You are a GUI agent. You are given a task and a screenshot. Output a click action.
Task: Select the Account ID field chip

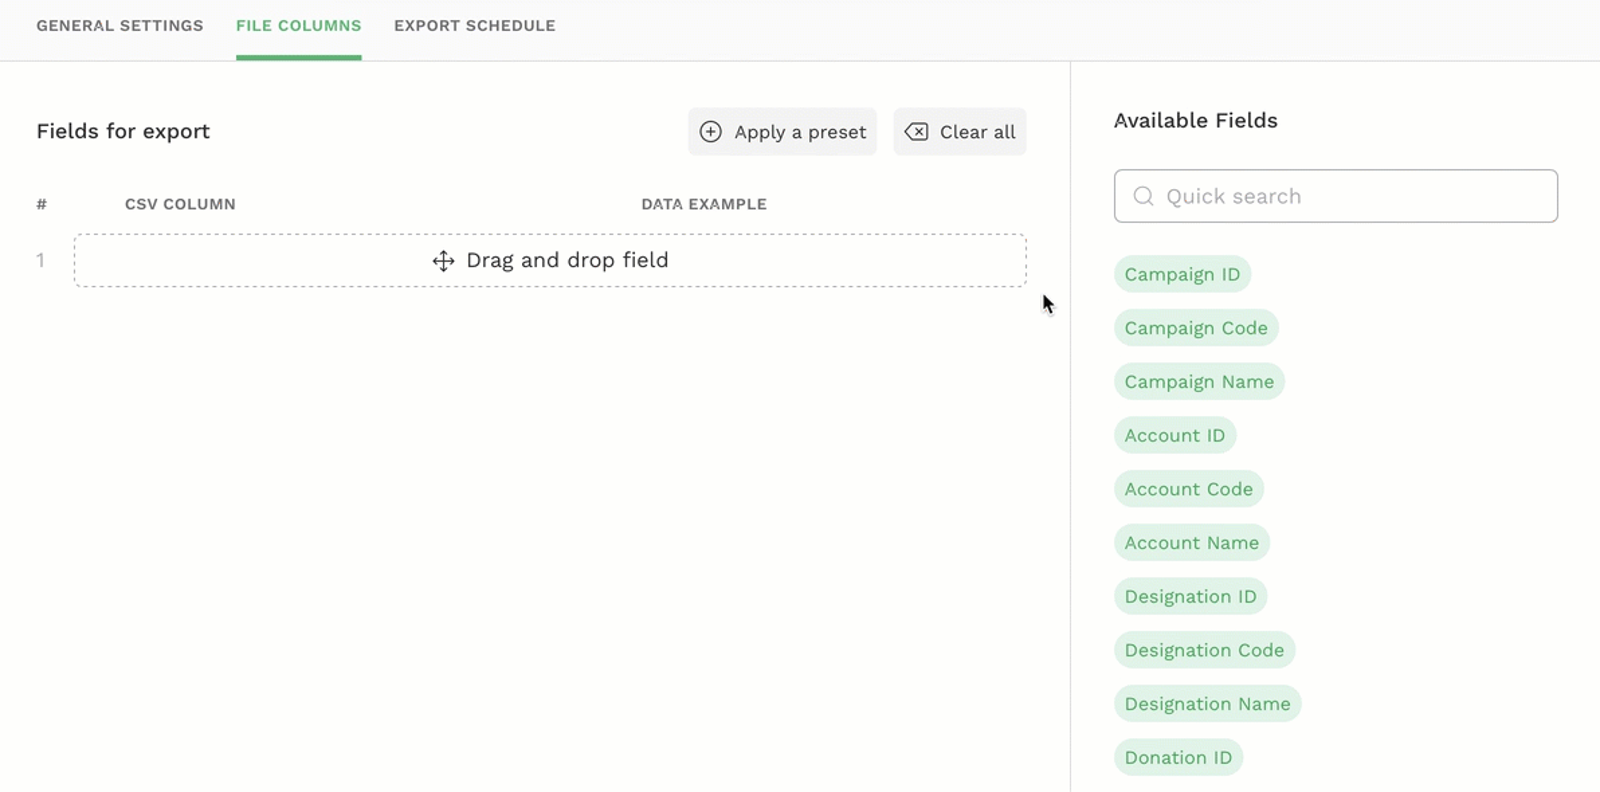(1174, 436)
